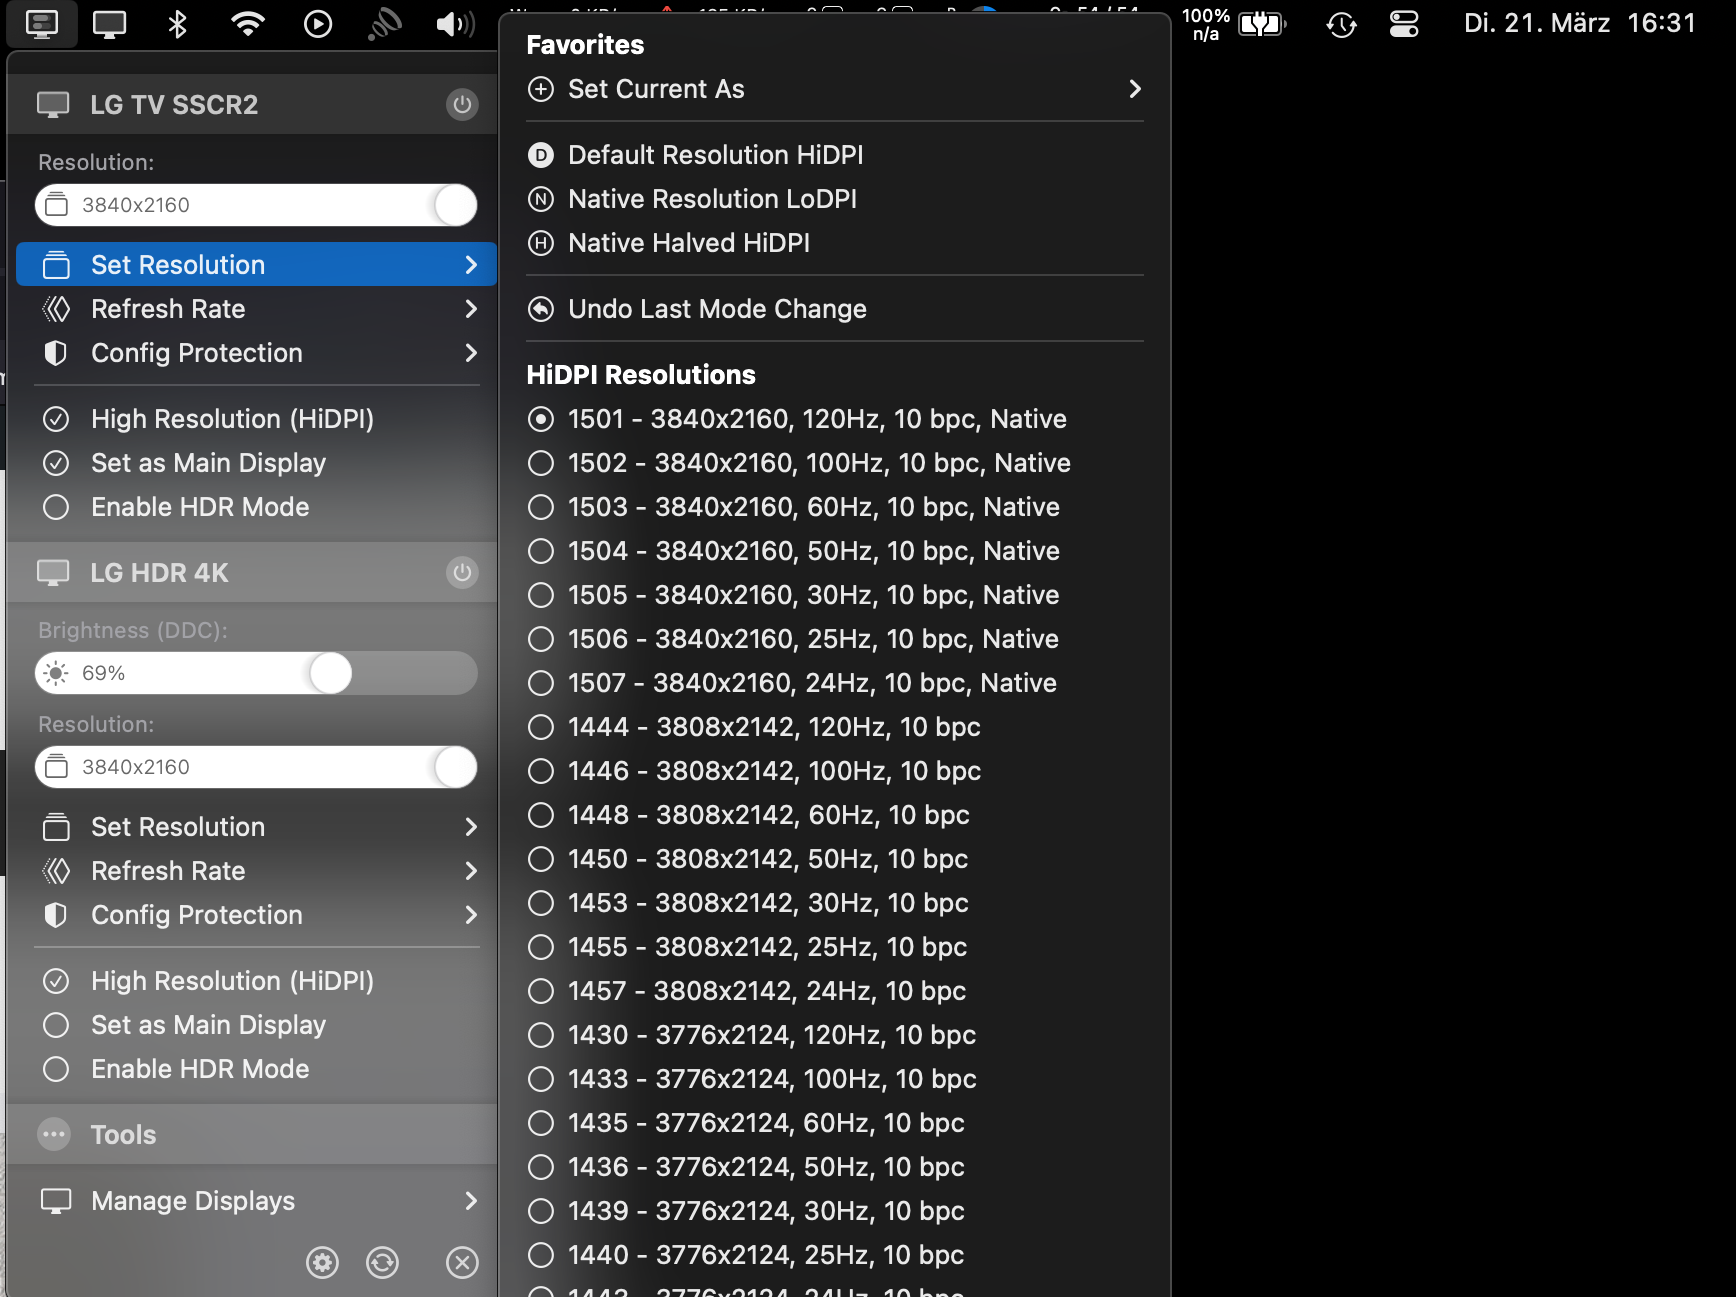Click the refresh circular arrows icon
The width and height of the screenshot is (1736, 1297).
click(382, 1262)
